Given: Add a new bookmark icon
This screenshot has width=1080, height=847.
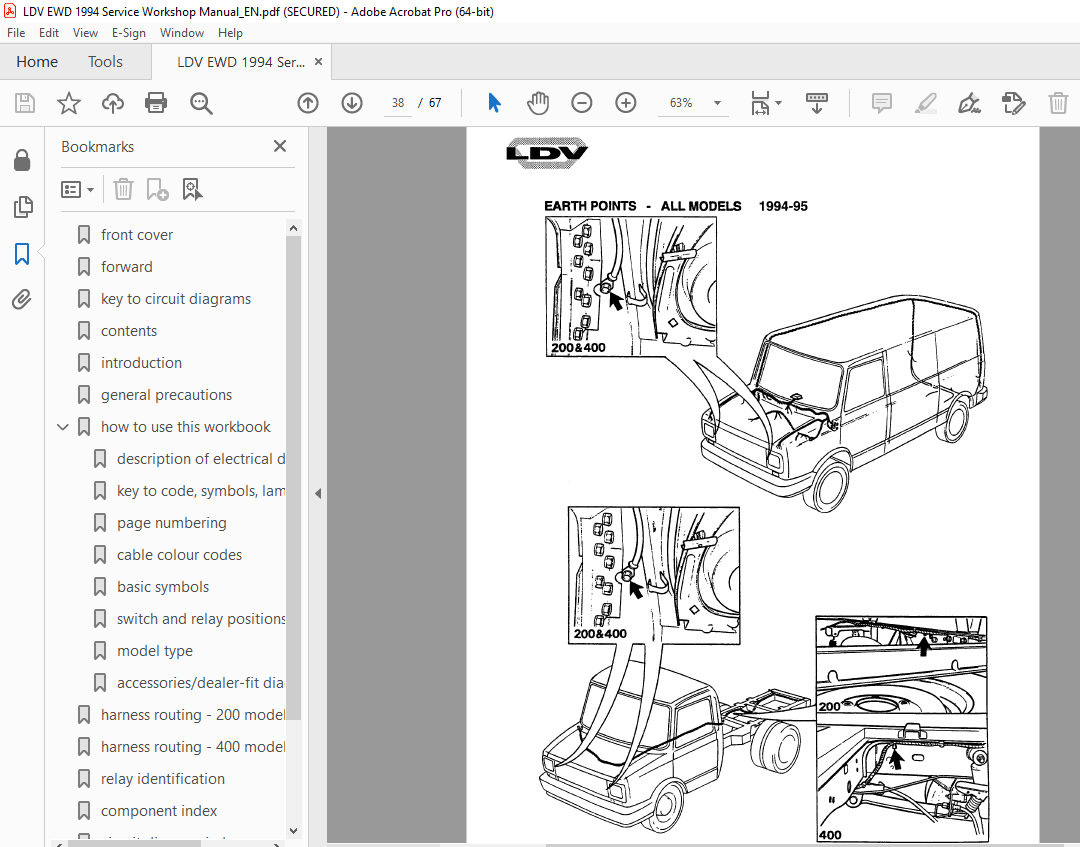Looking at the screenshot, I should (157, 189).
